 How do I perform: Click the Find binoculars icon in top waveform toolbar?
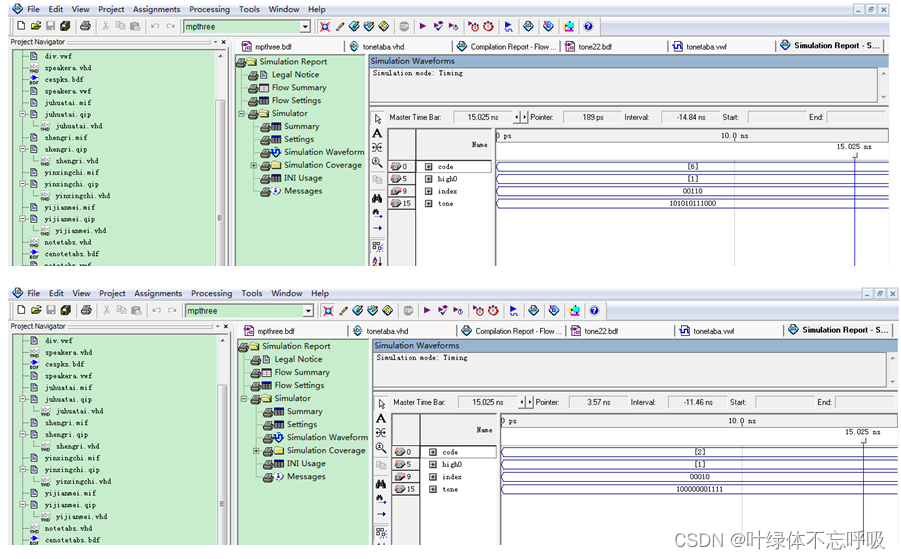pyautogui.click(x=377, y=198)
